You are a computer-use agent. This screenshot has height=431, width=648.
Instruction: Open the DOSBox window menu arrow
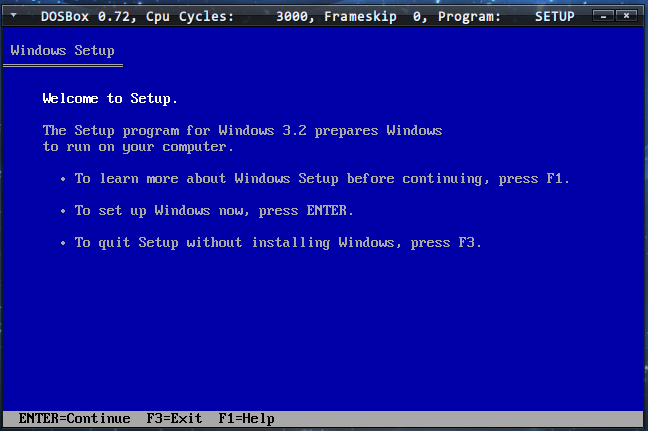[14, 15]
